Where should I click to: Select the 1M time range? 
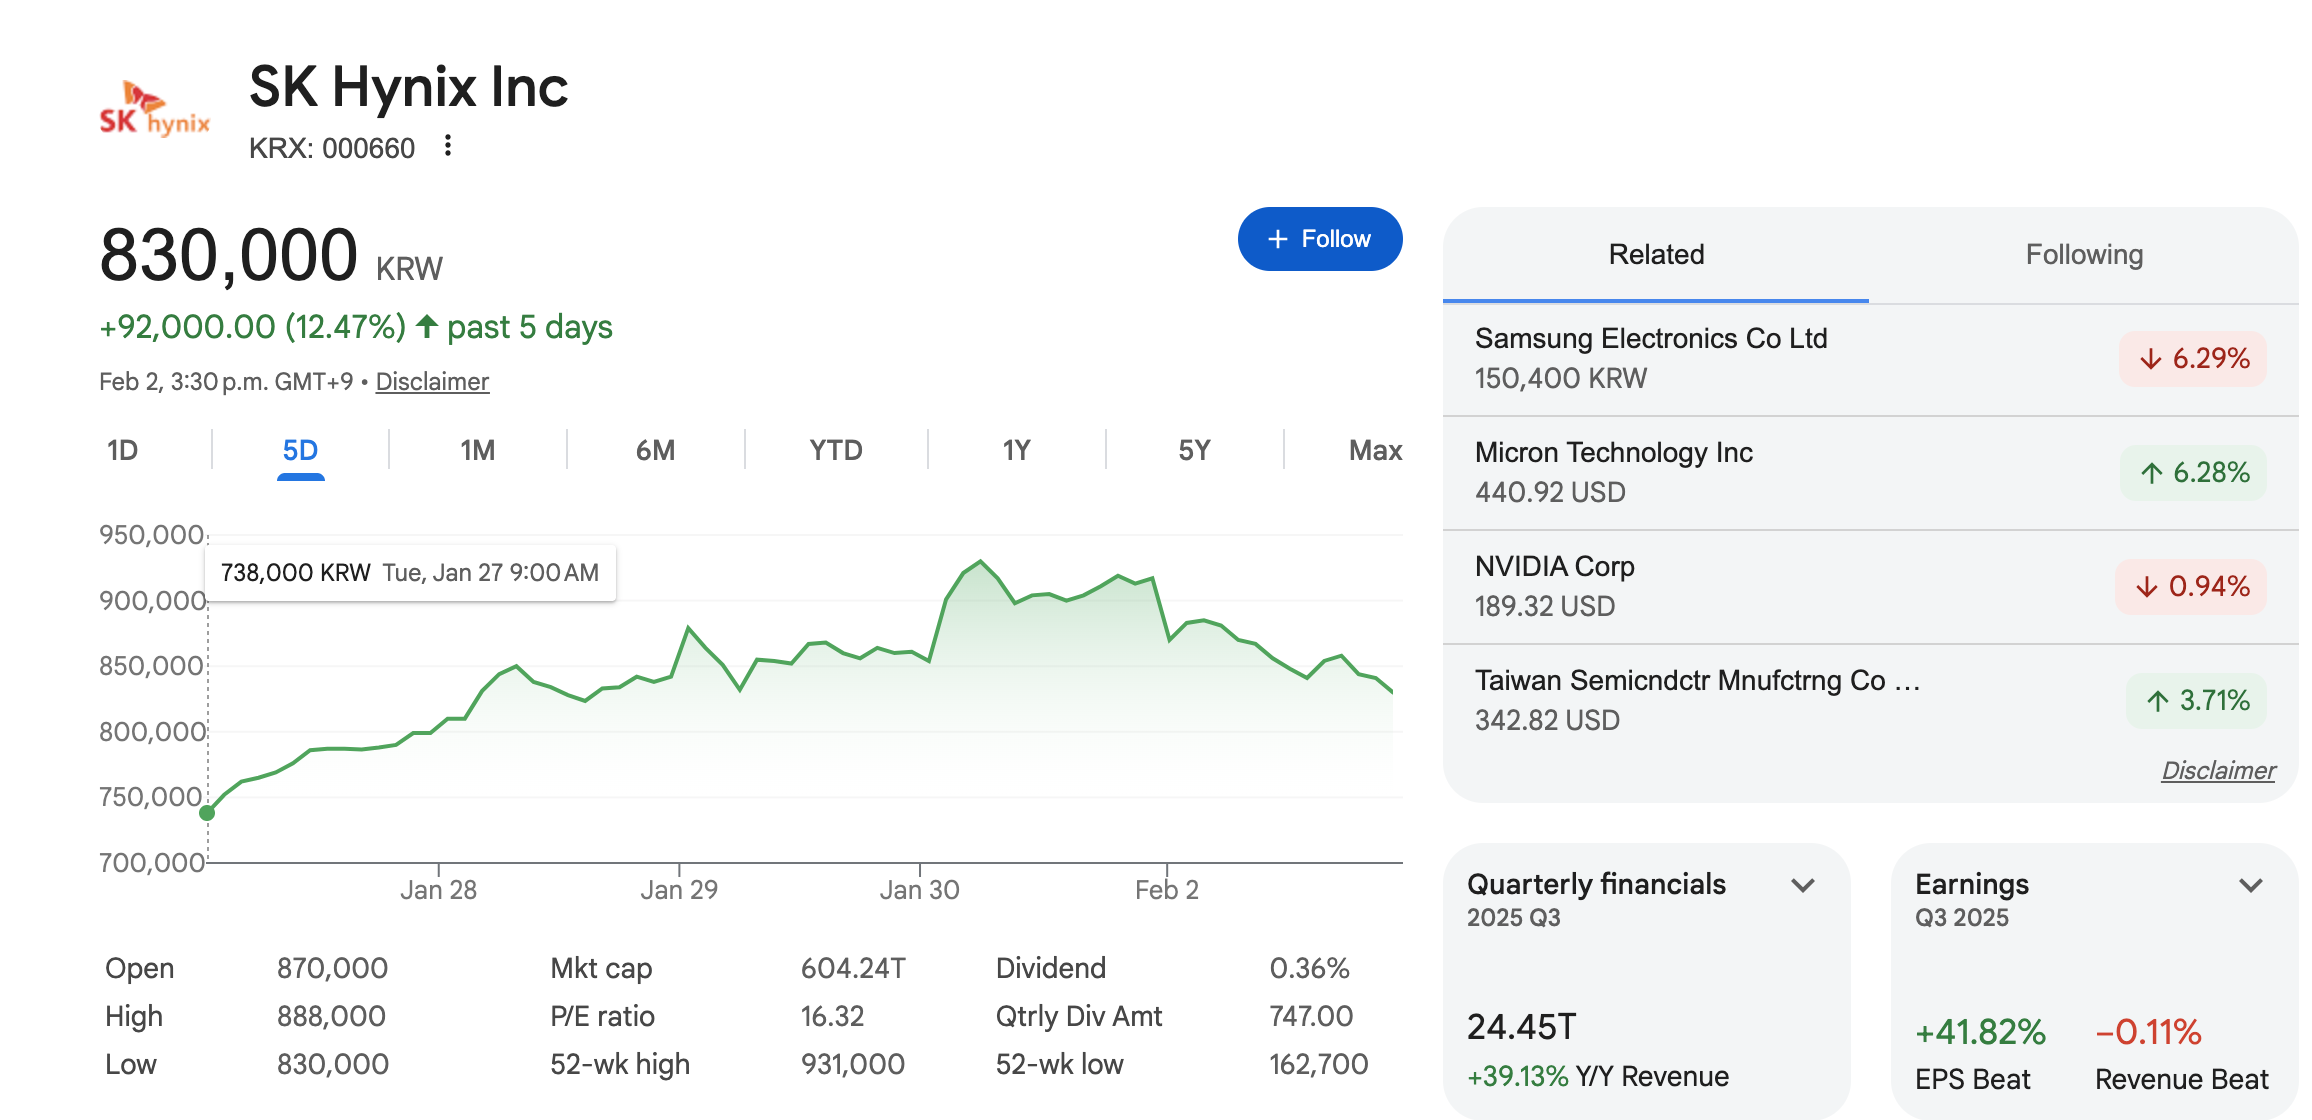coord(478,451)
